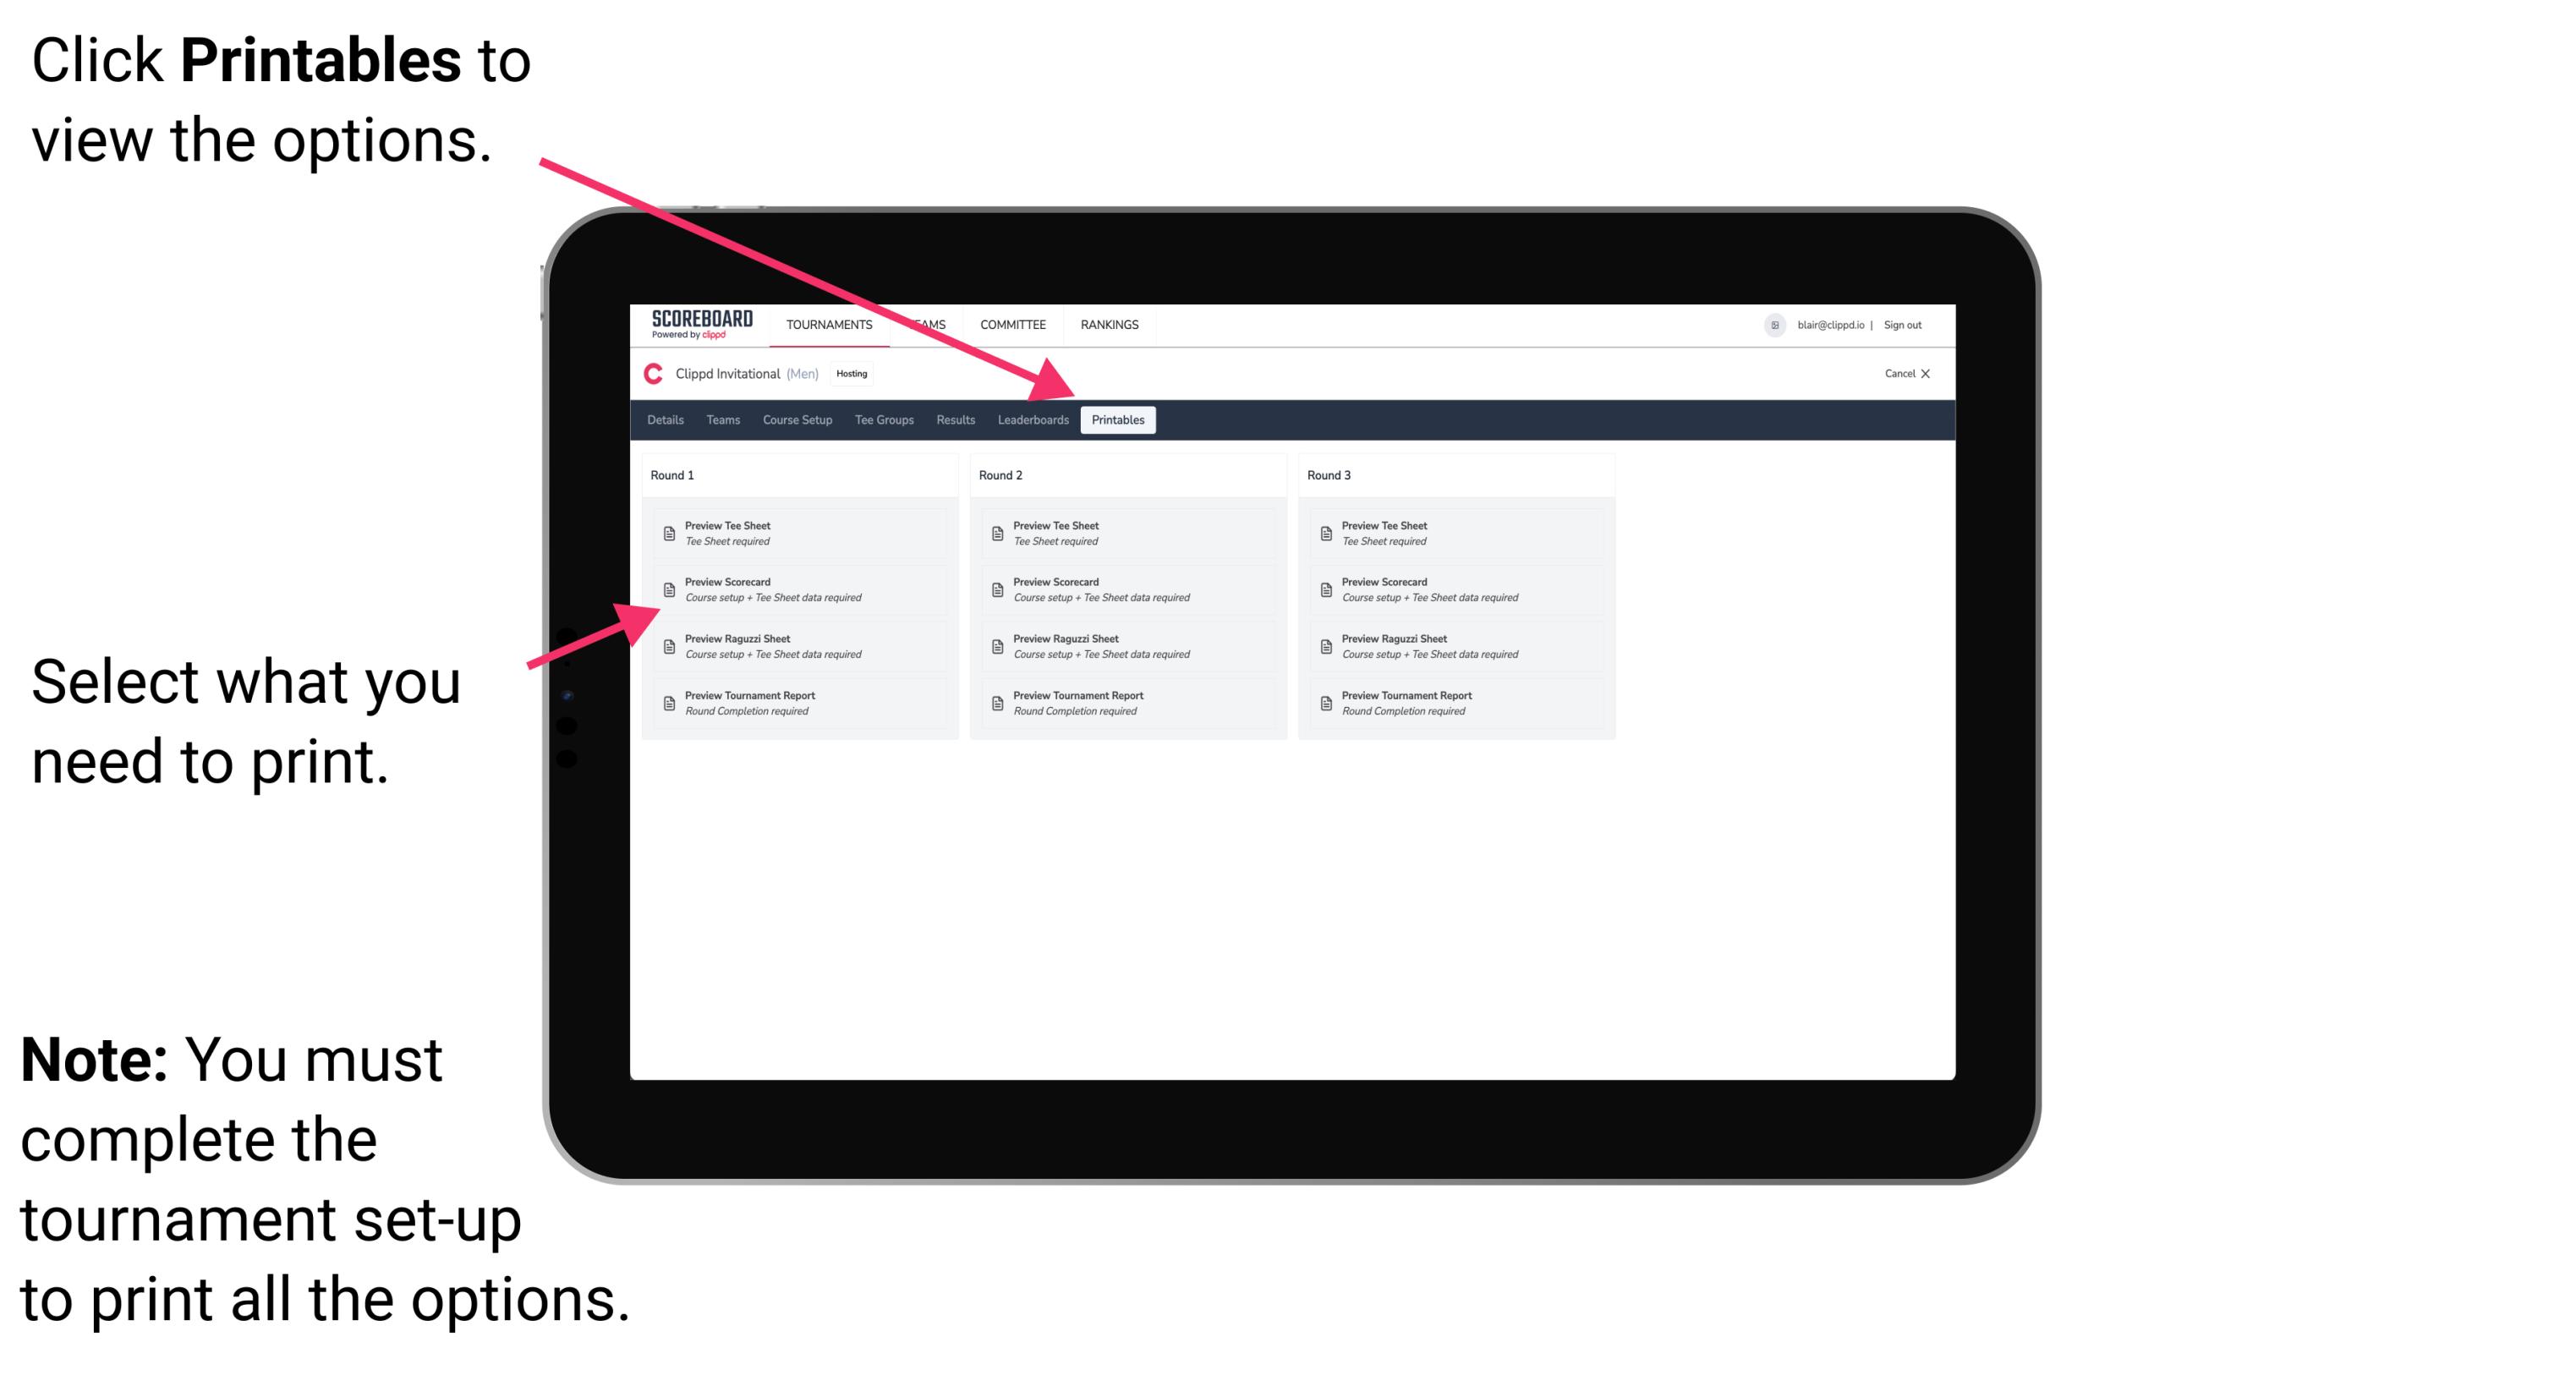Click Preview Tee Sheet icon Round 2
Viewport: 2576px width, 1386px height.
click(x=997, y=533)
